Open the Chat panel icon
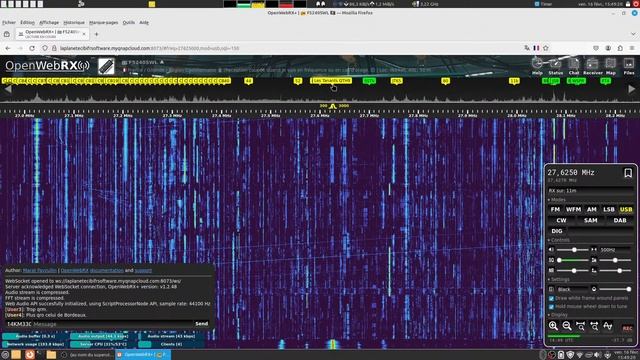The height and width of the screenshot is (360, 640). (x=574, y=66)
